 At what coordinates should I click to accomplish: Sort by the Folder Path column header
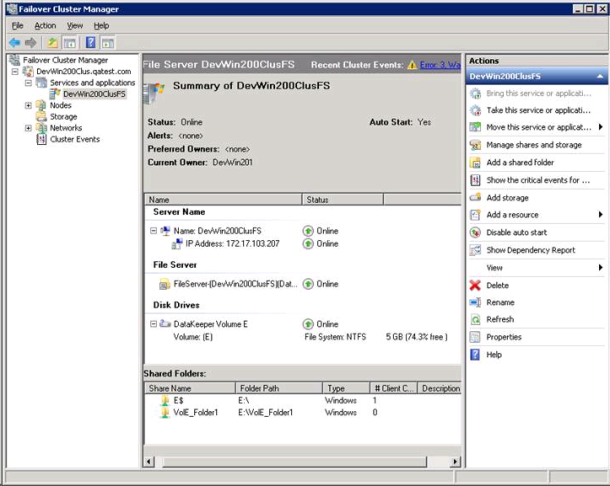coord(279,388)
